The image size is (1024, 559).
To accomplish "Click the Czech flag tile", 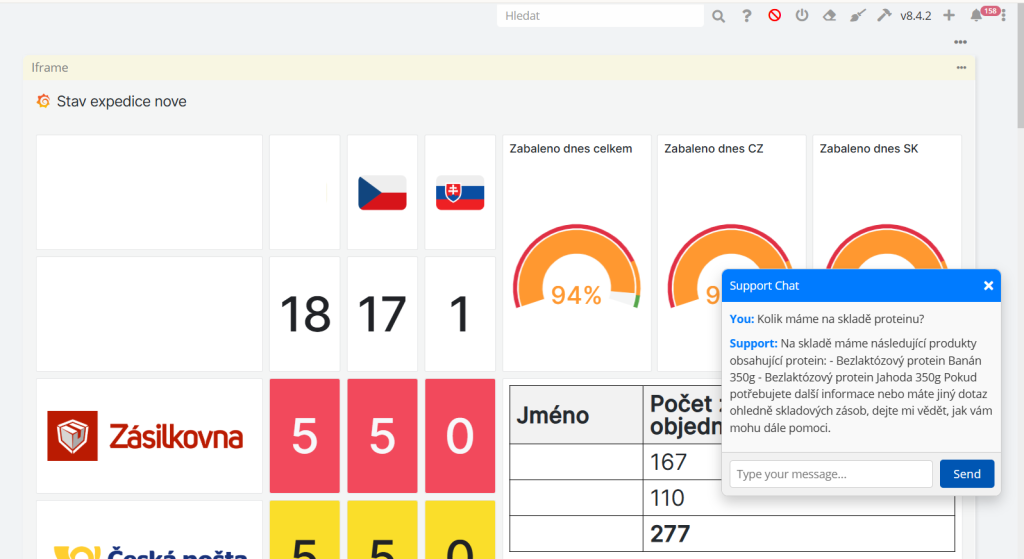I will 382,192.
